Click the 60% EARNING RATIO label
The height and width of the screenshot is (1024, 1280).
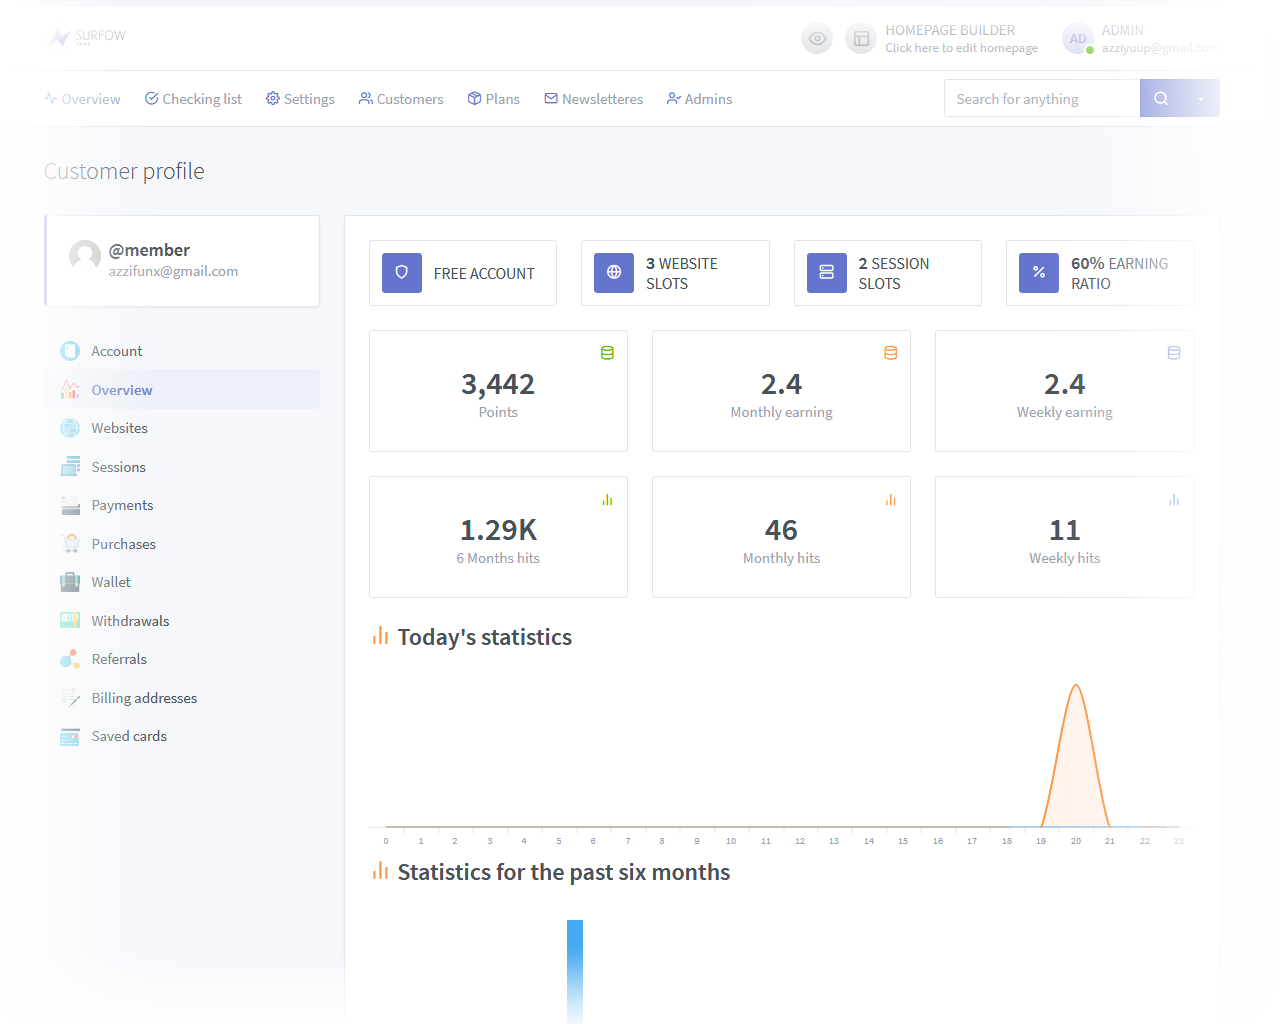pyautogui.click(x=1119, y=273)
